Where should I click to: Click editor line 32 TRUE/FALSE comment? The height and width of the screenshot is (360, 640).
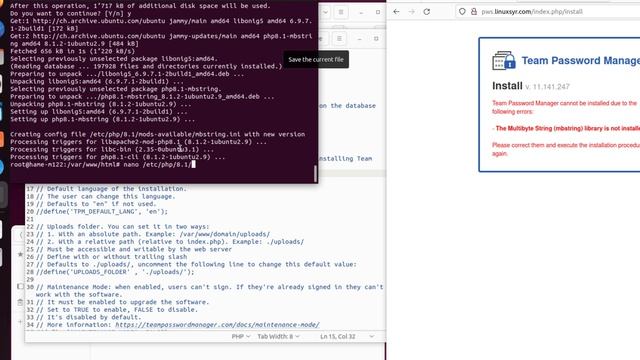click(x=116, y=310)
